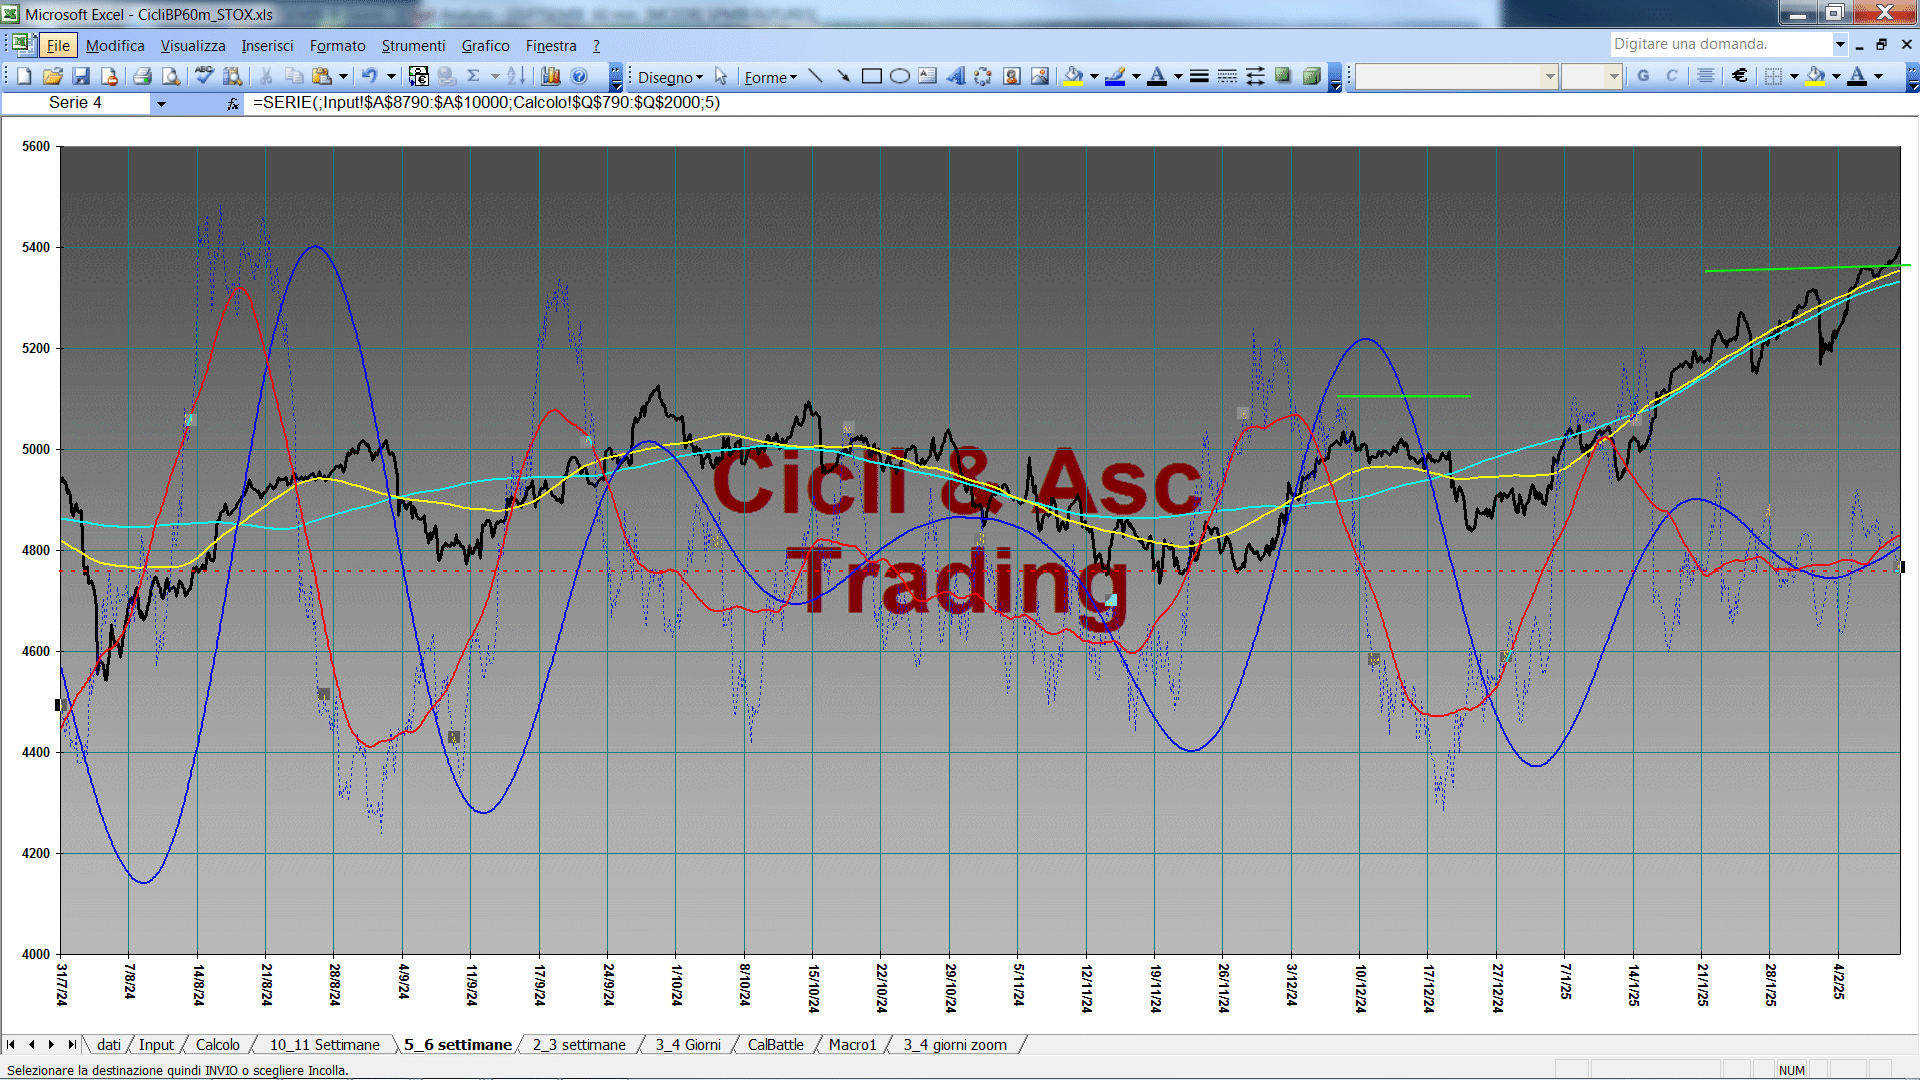Open the Formato menu
Viewport: 1920px width, 1080px height.
point(338,45)
